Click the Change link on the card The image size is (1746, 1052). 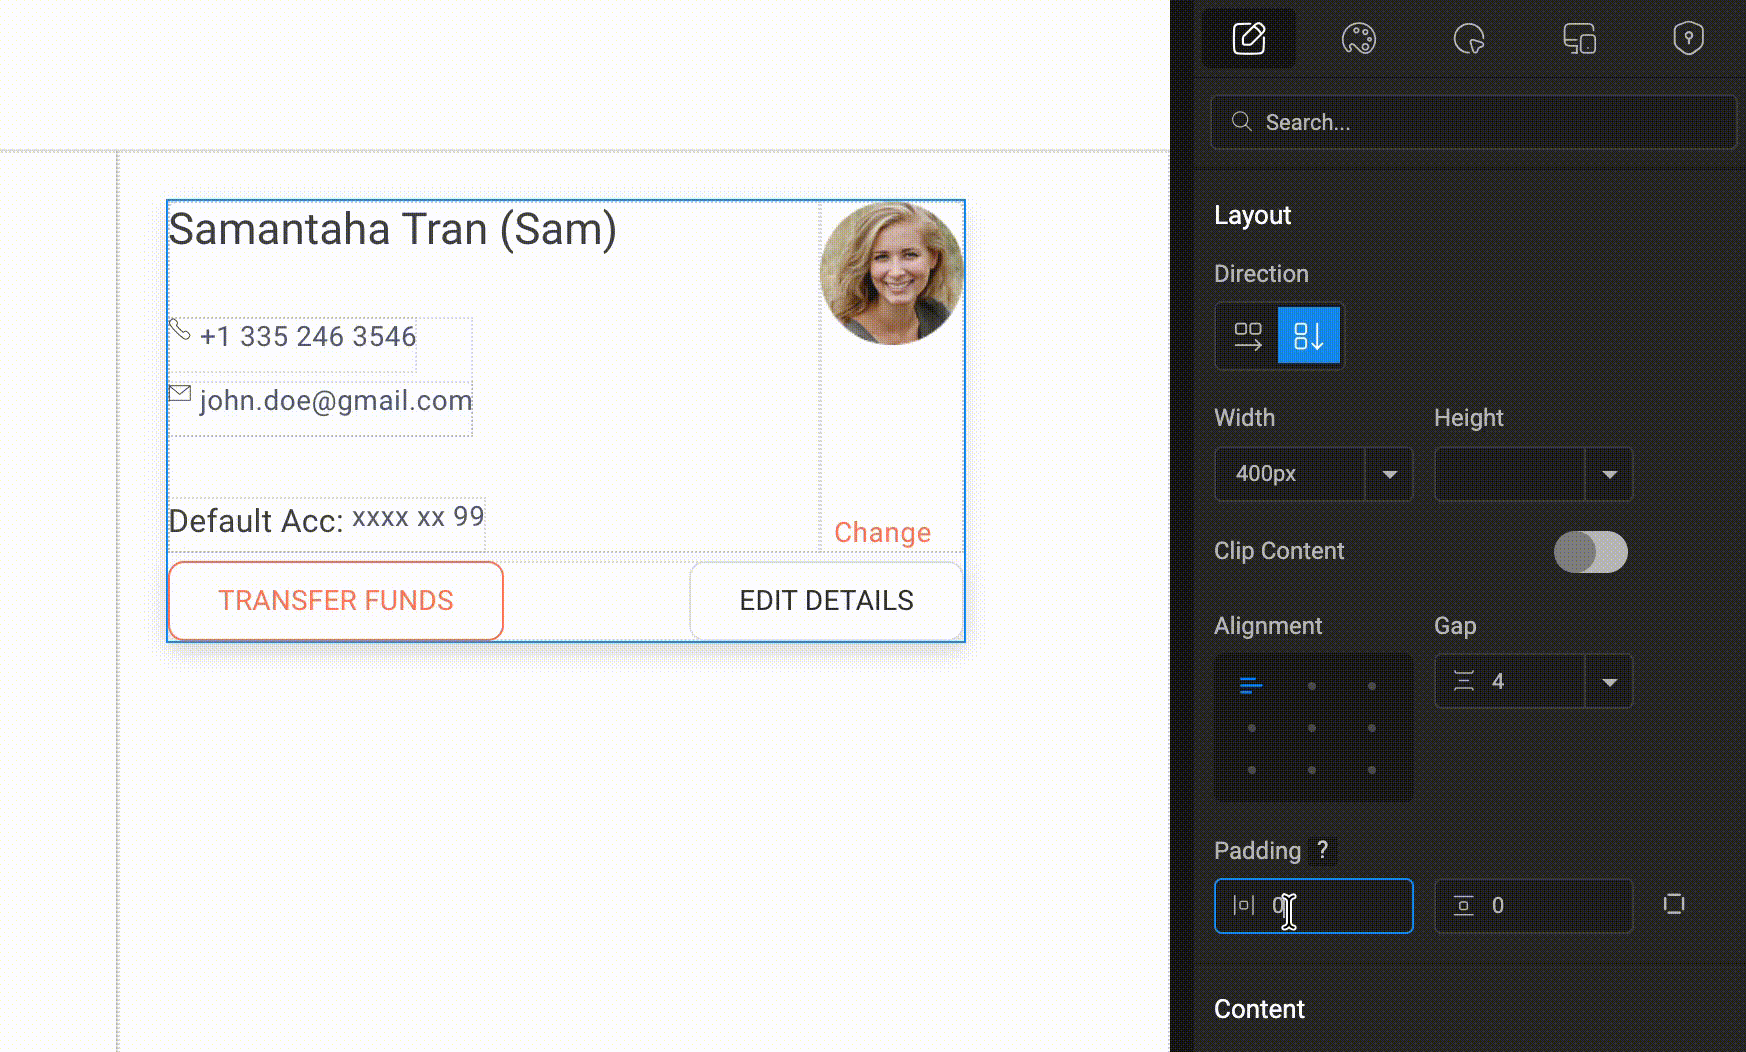(881, 532)
